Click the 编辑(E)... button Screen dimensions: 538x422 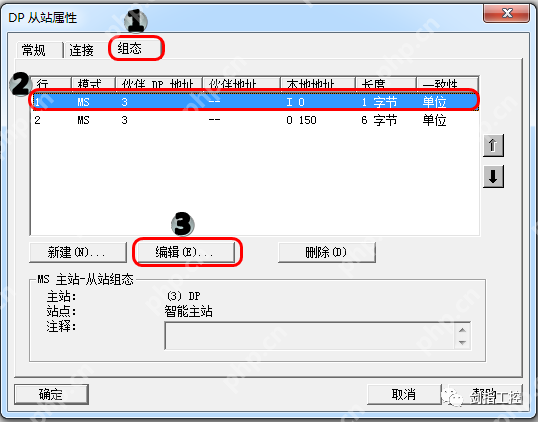coord(185,253)
